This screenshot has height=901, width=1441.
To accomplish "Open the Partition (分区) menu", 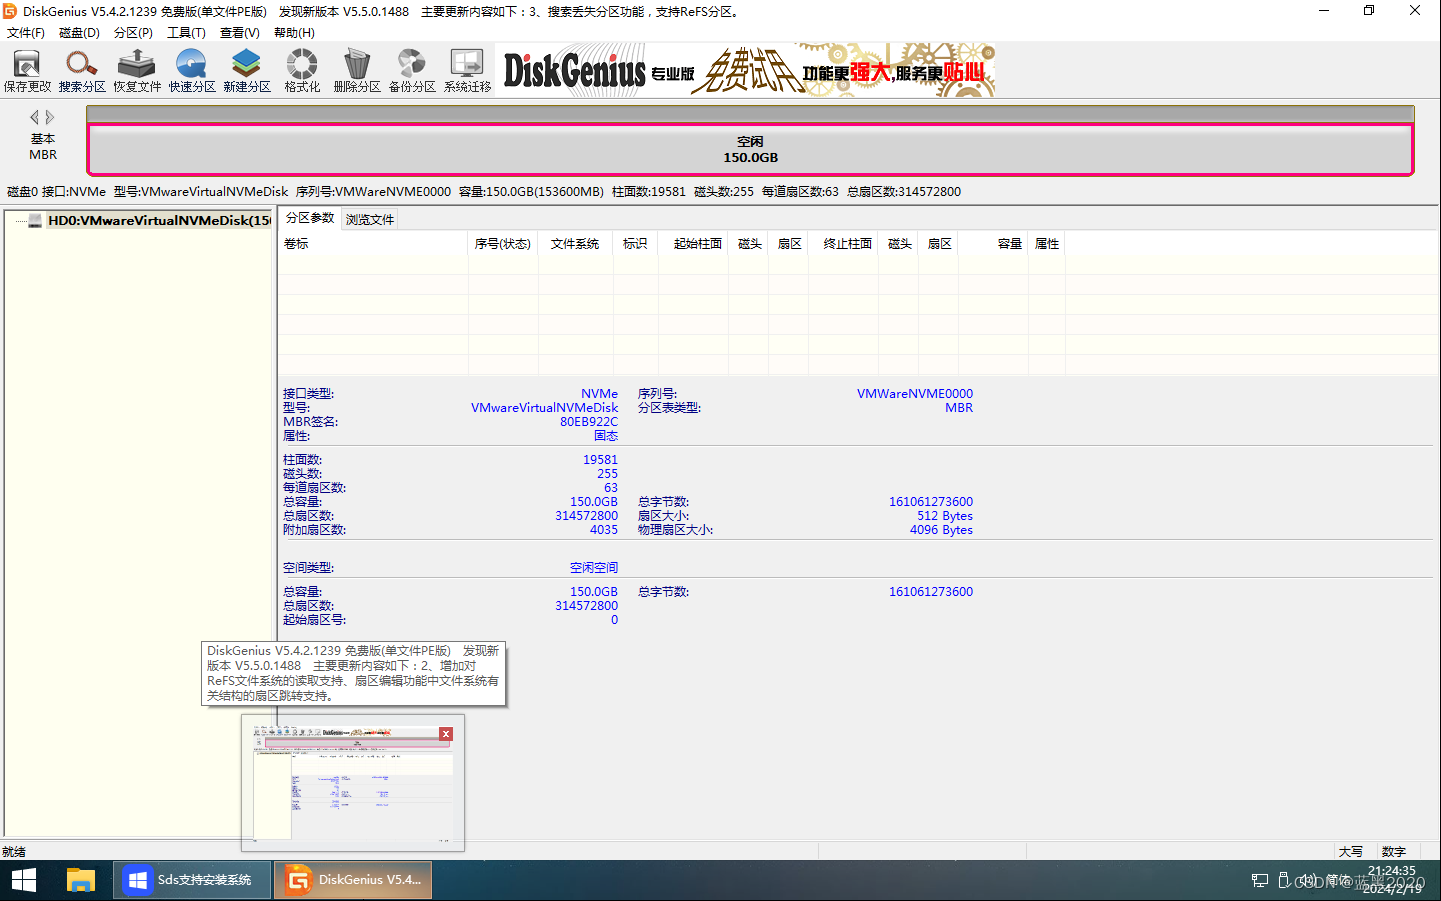I will [133, 33].
